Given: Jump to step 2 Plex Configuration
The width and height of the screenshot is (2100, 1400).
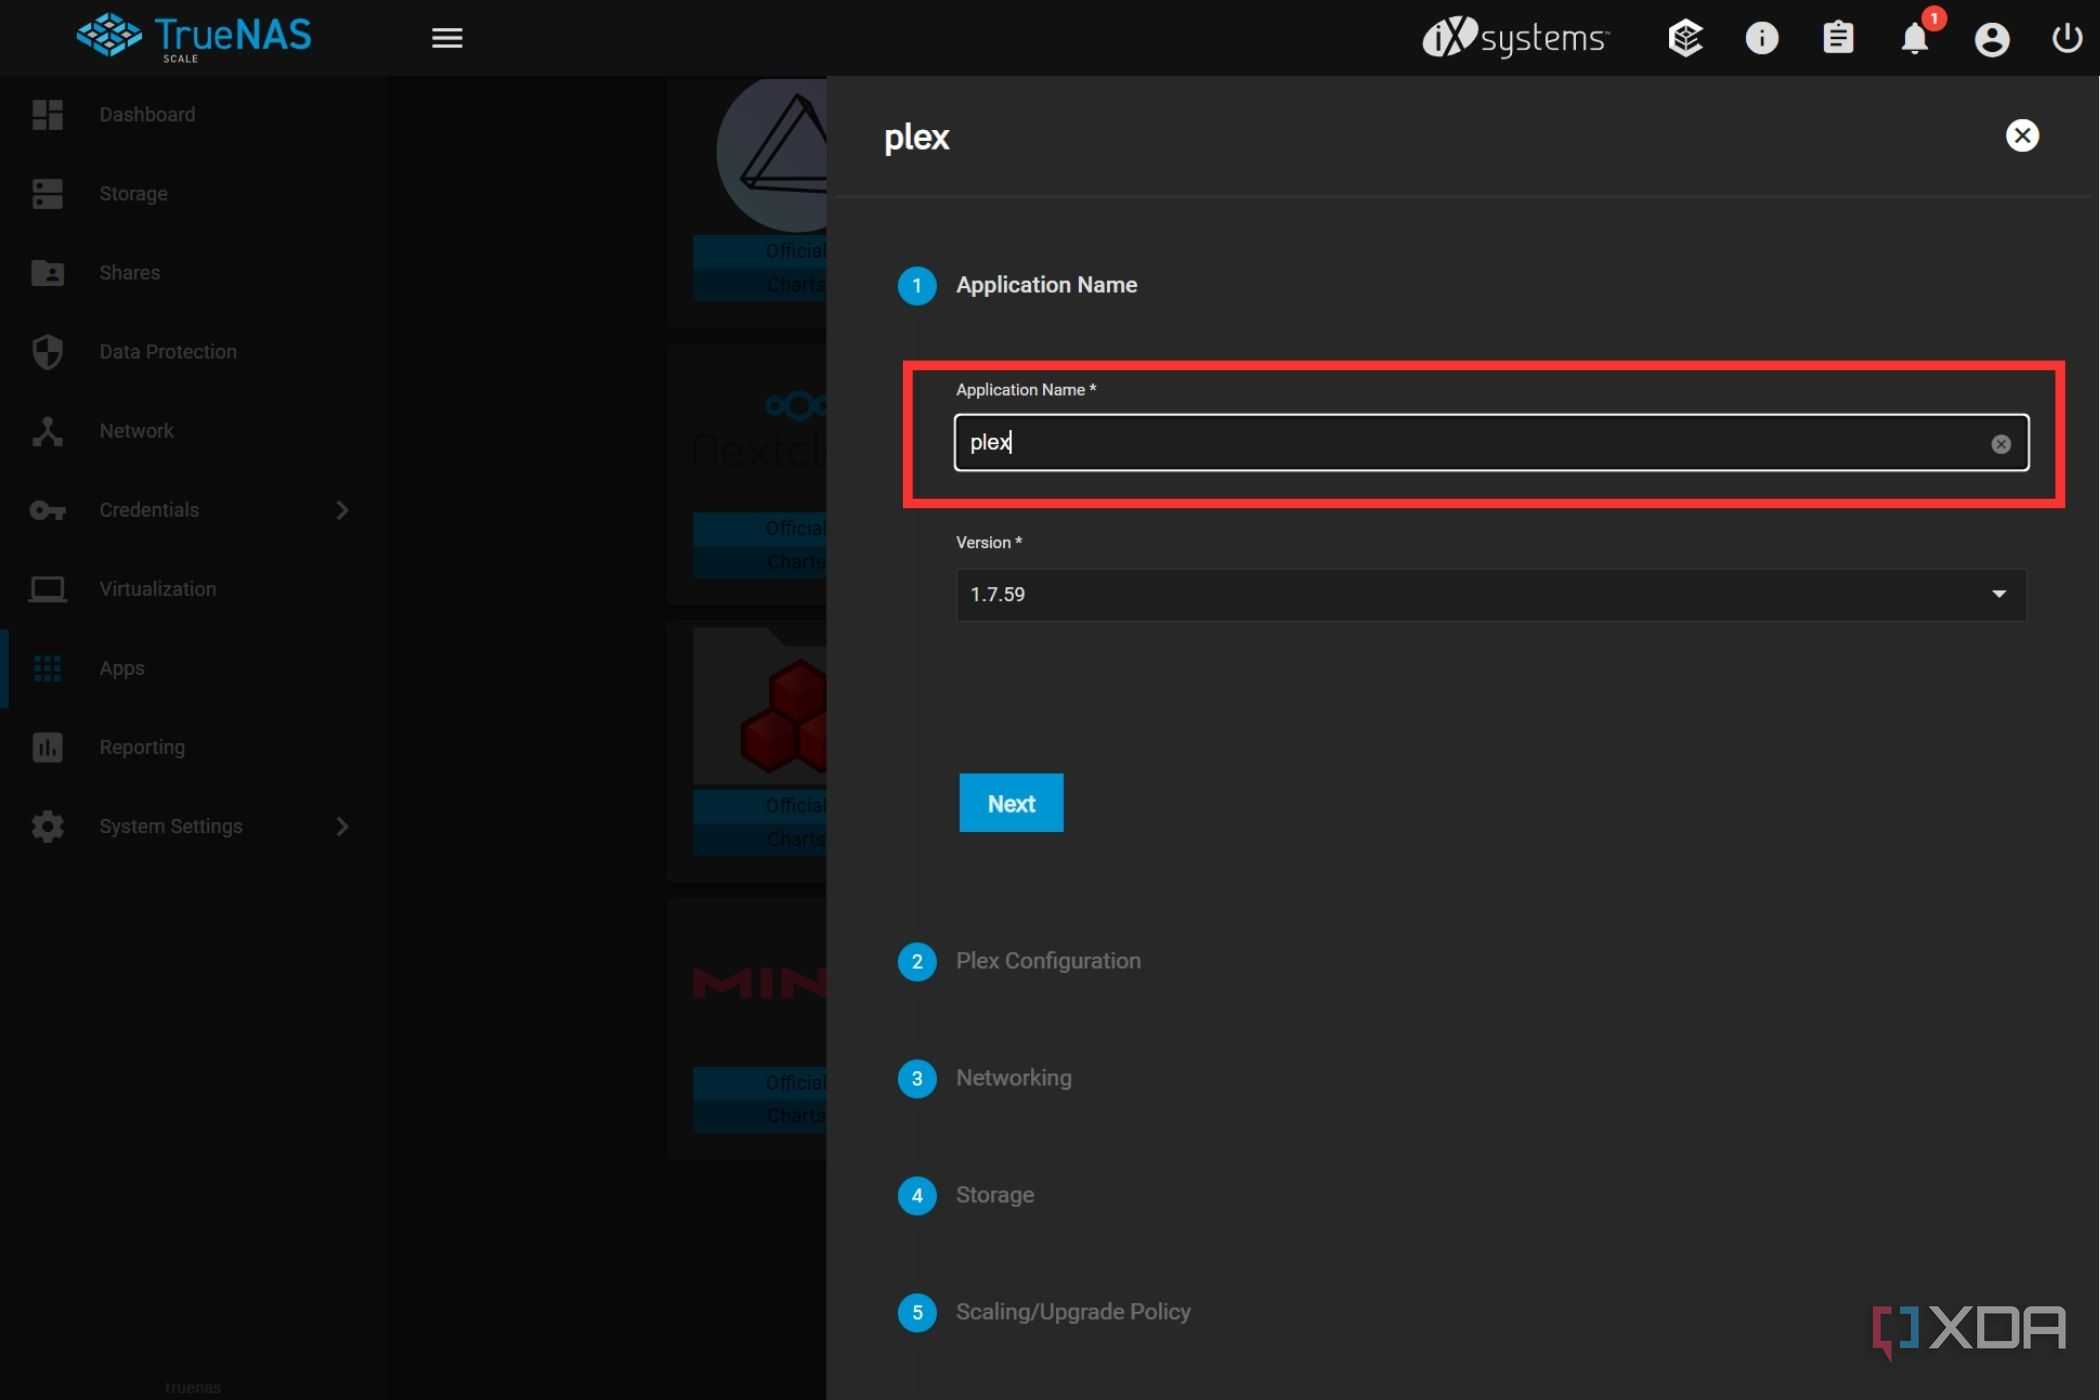Looking at the screenshot, I should pyautogui.click(x=1019, y=961).
